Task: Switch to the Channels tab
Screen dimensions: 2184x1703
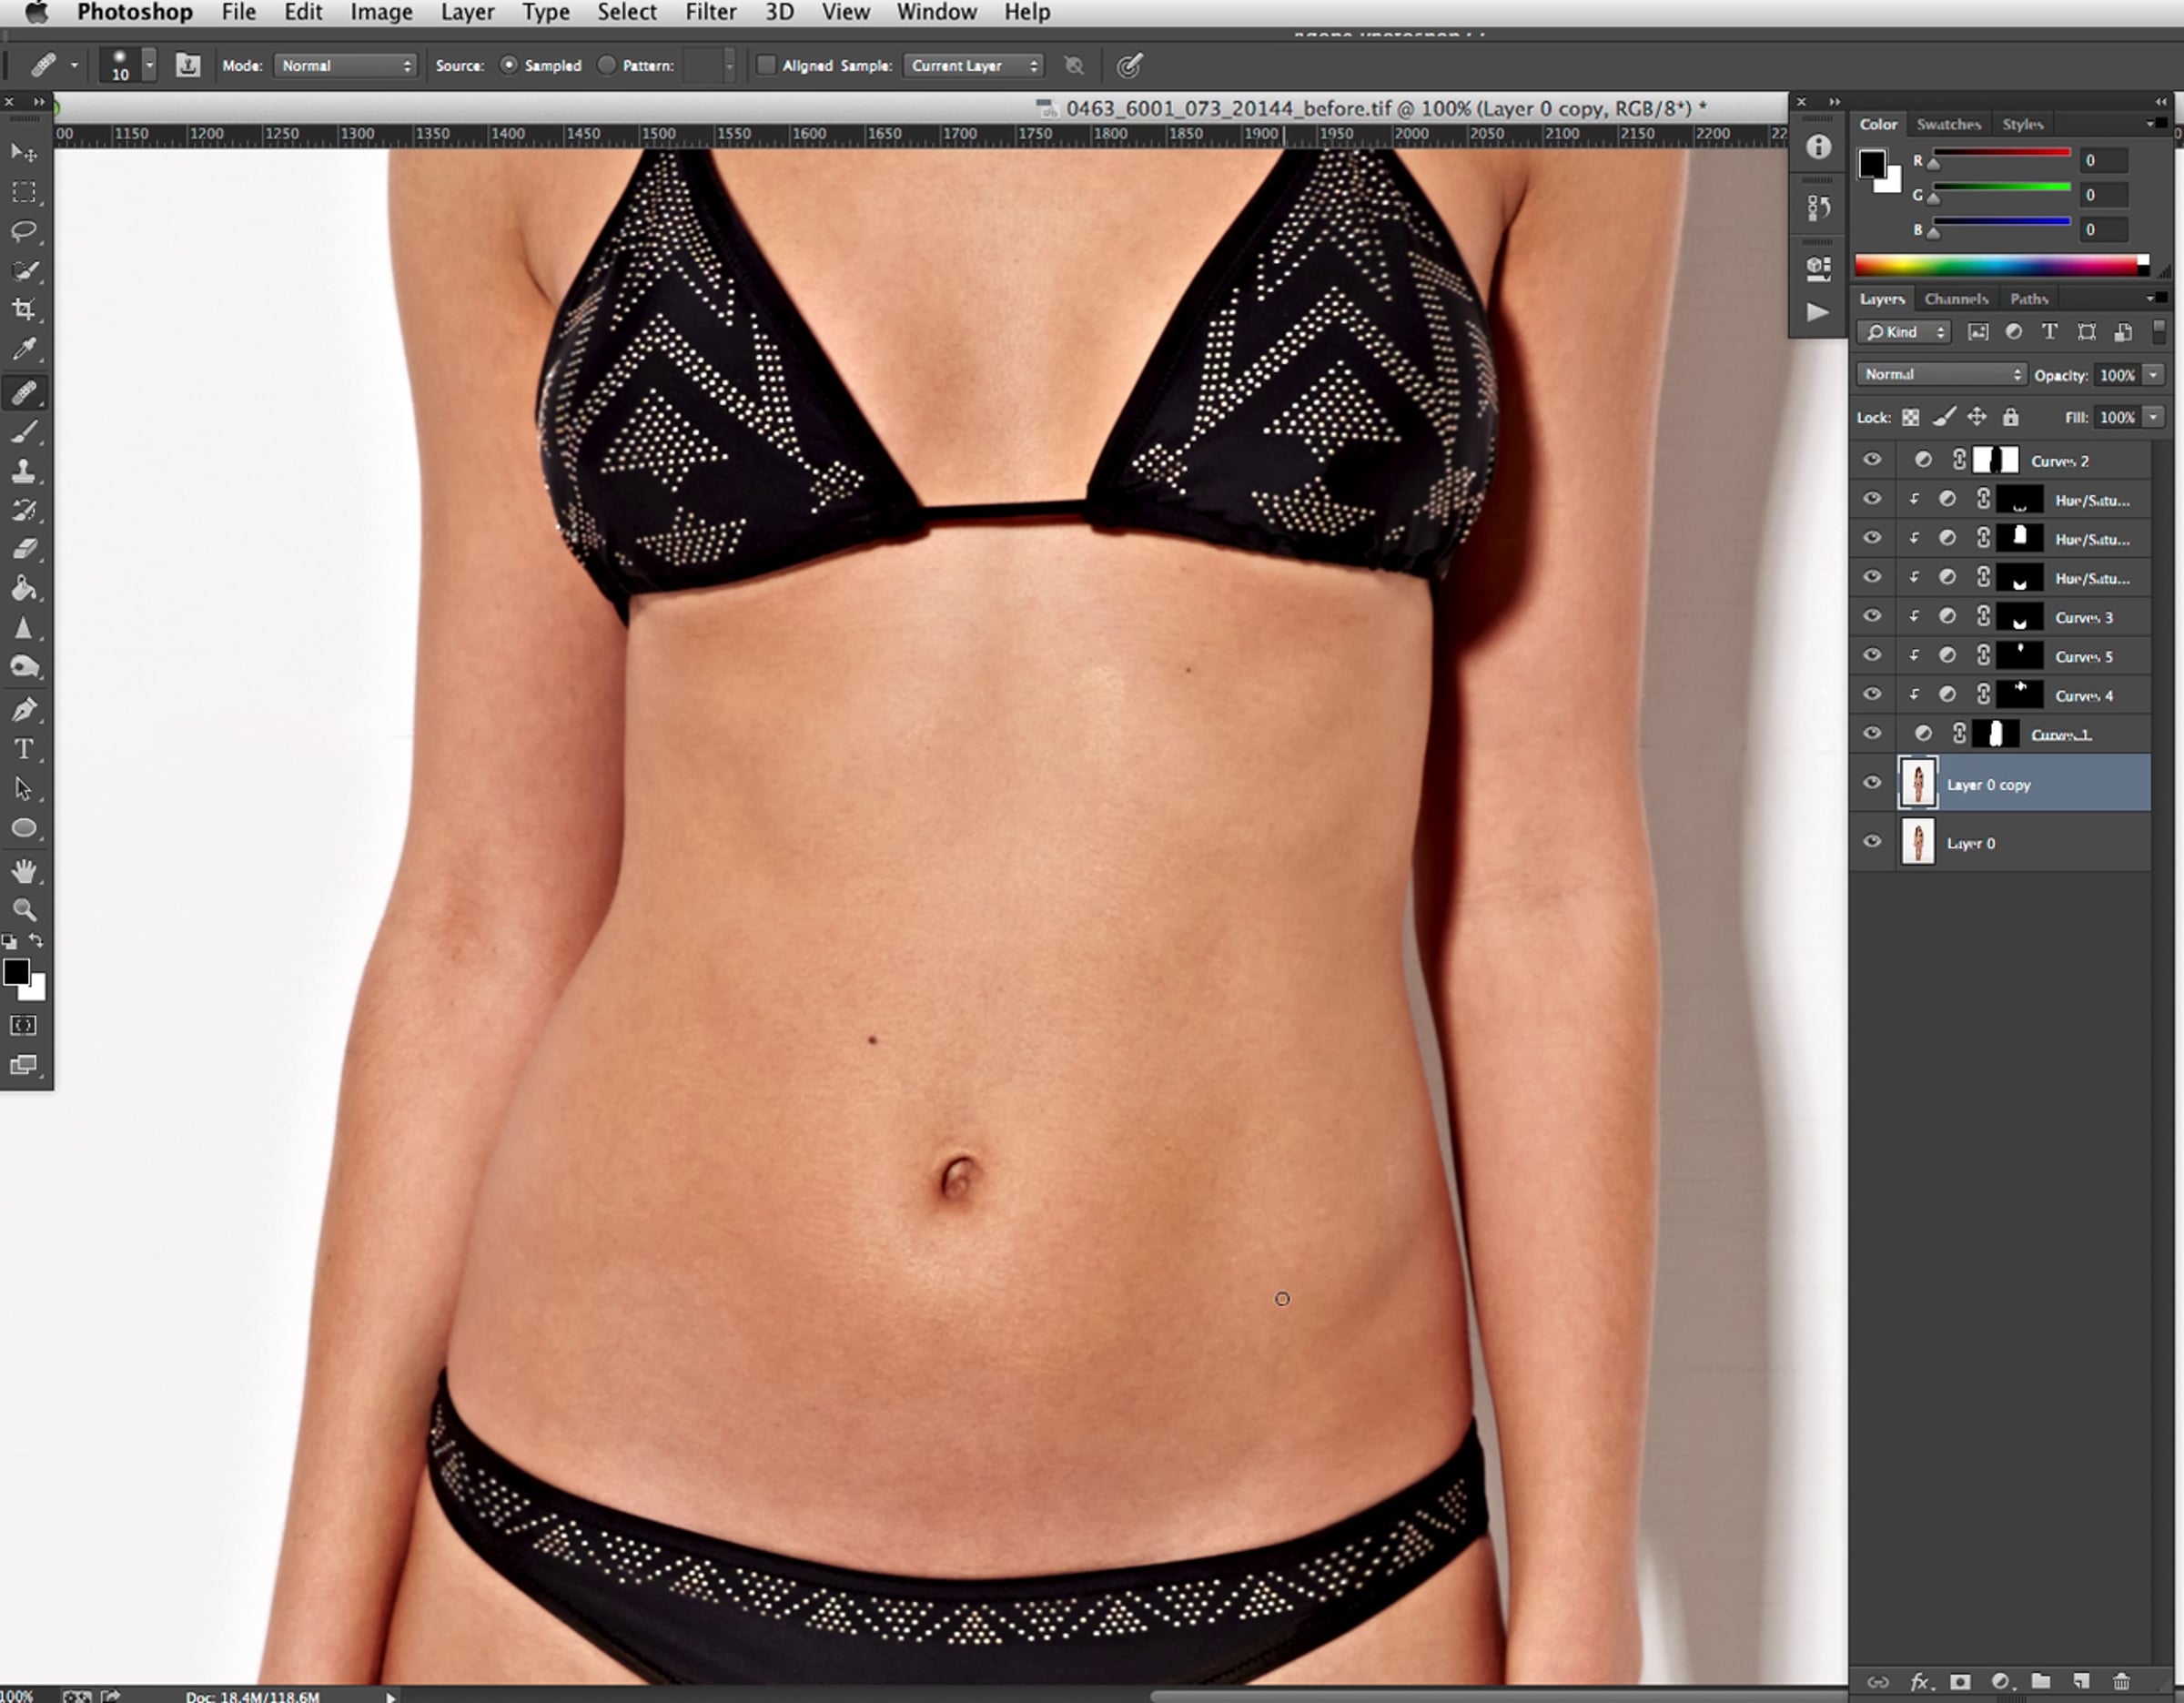Action: point(1955,298)
